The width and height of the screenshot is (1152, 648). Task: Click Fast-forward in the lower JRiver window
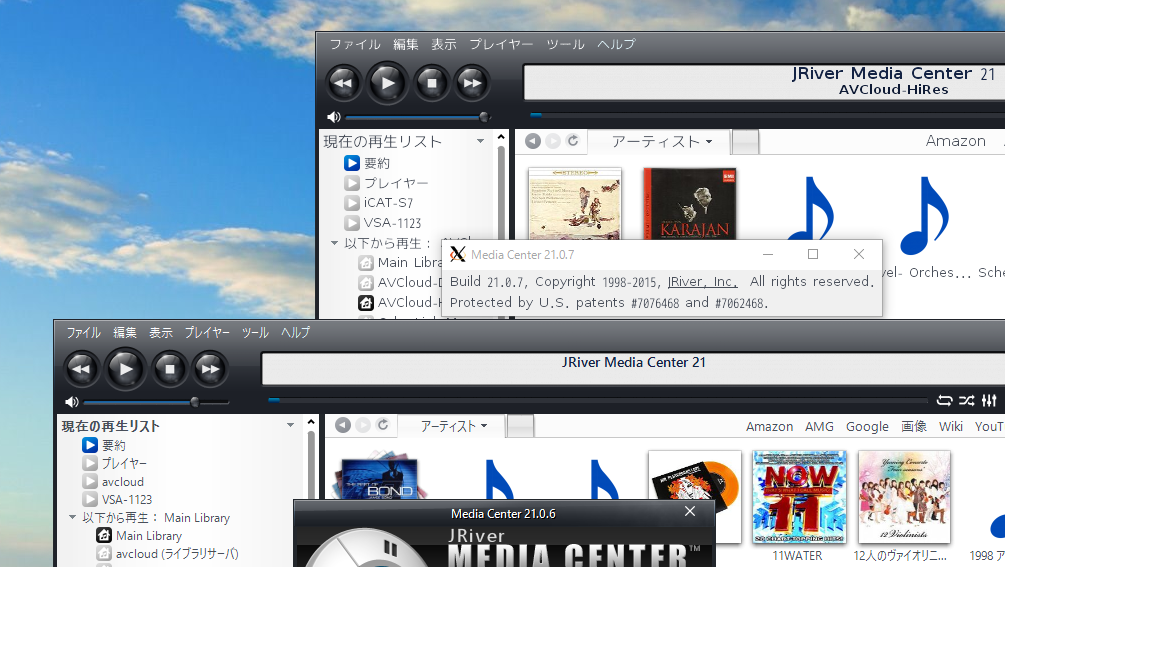(210, 369)
